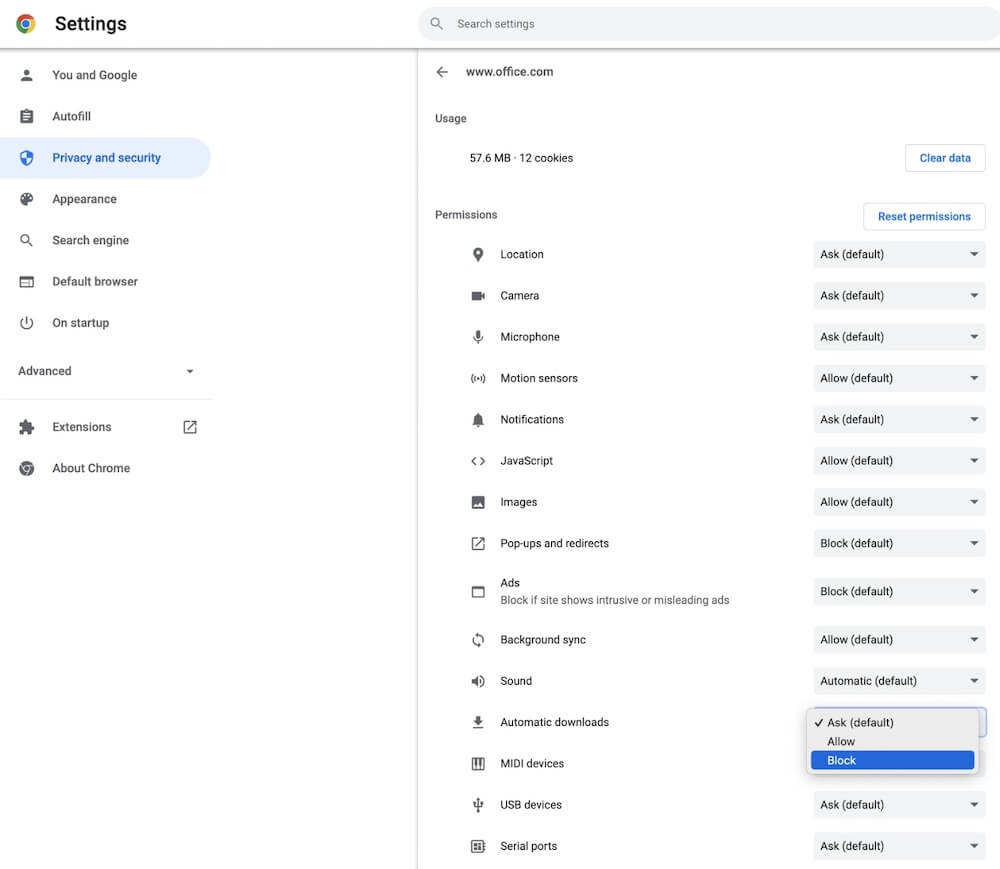Click the Camera icon in Permissions

tap(478, 296)
